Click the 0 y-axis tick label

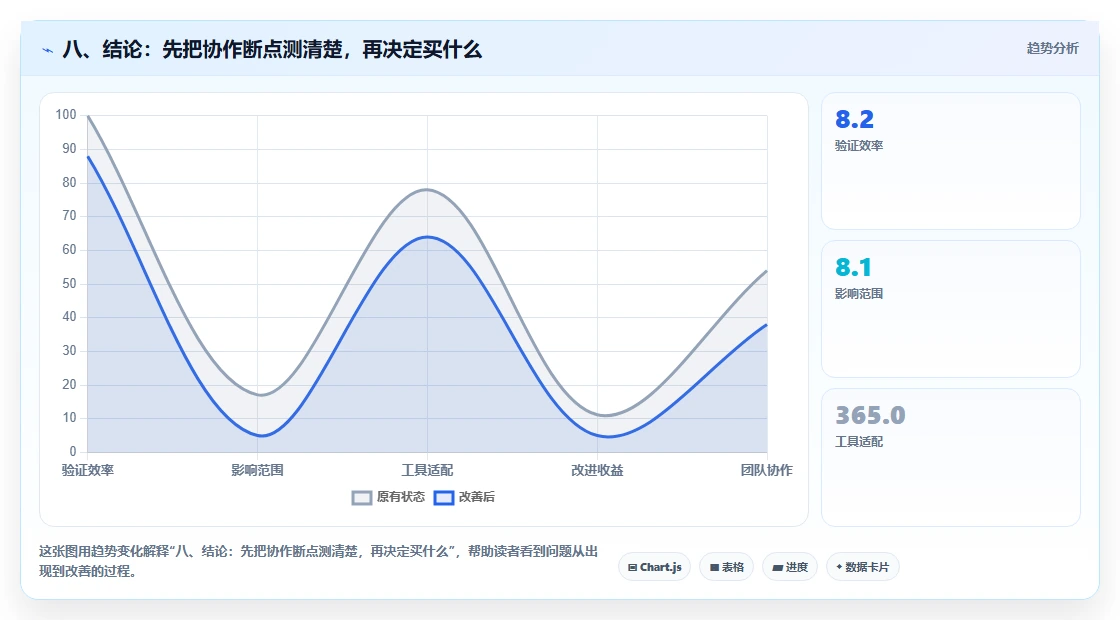tap(73, 451)
